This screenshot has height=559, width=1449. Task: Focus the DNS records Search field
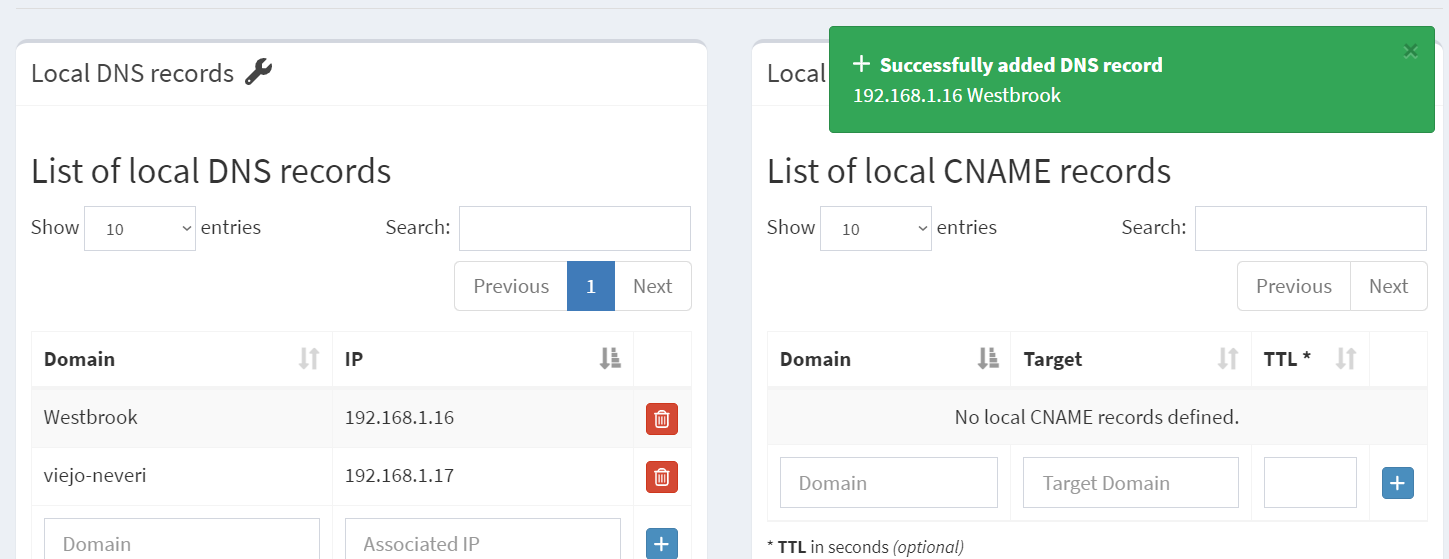(575, 228)
